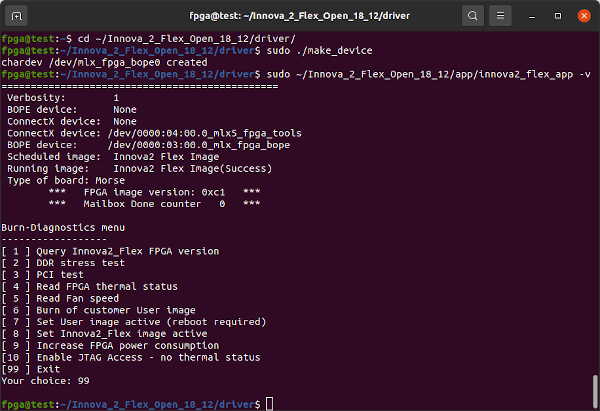Screen dimensions: 600x411
Task: Click option 8 Set Innova2_Flex image active
Action: pyautogui.click(x=104, y=334)
